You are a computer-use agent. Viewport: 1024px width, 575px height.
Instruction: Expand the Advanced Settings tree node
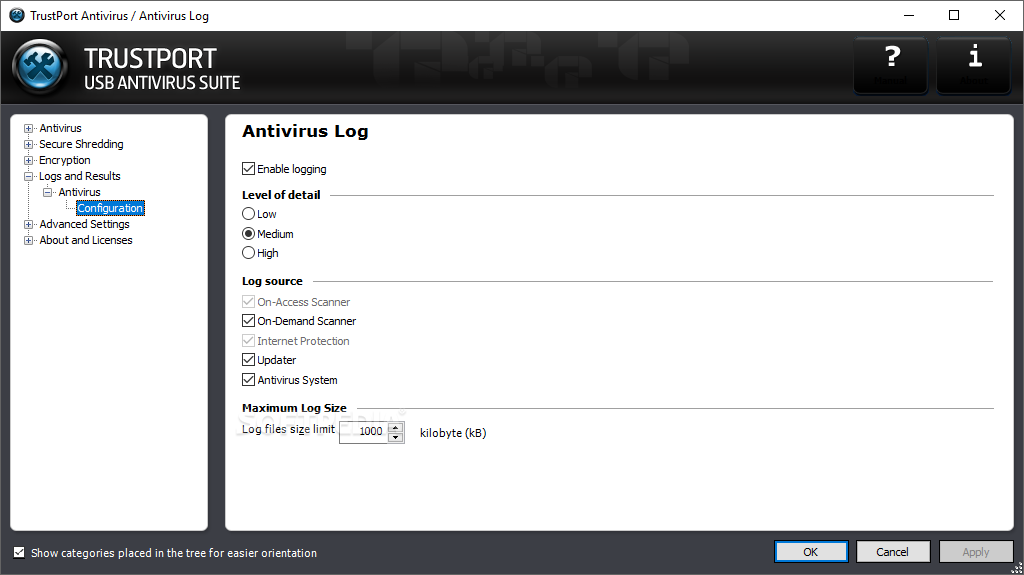coord(28,224)
